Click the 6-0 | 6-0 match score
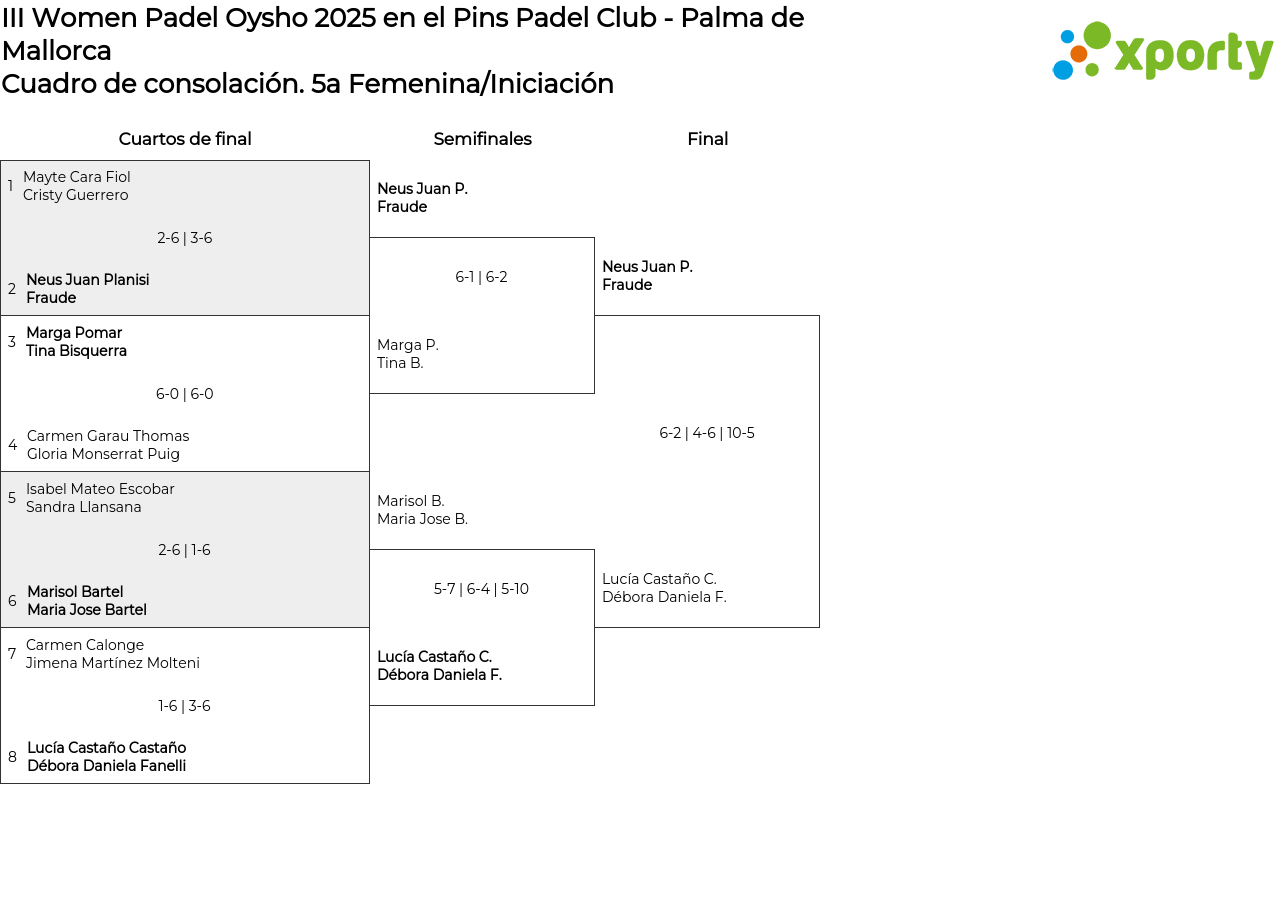 coord(185,394)
